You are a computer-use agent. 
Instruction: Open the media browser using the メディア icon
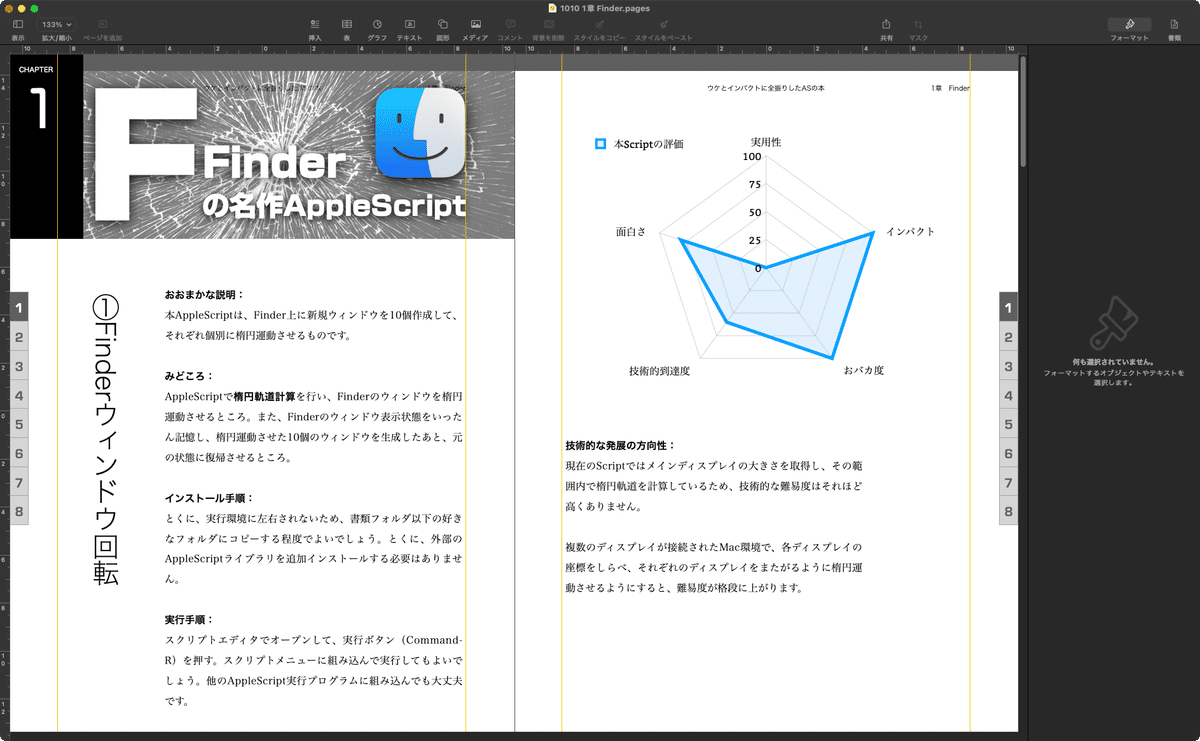point(475,26)
